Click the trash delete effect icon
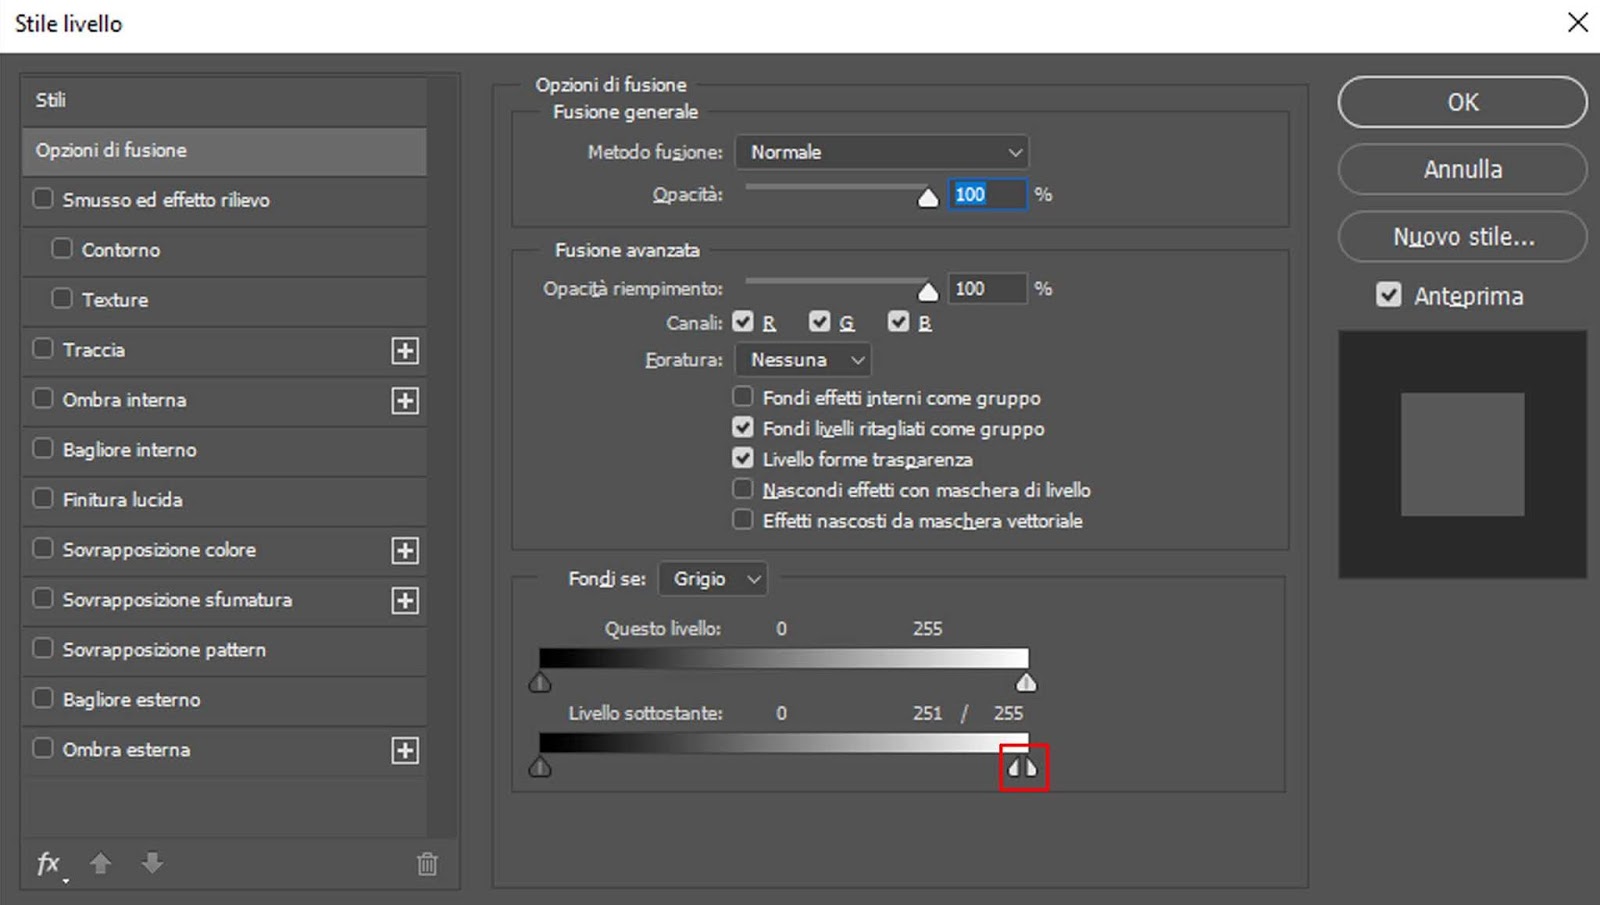 point(427,864)
